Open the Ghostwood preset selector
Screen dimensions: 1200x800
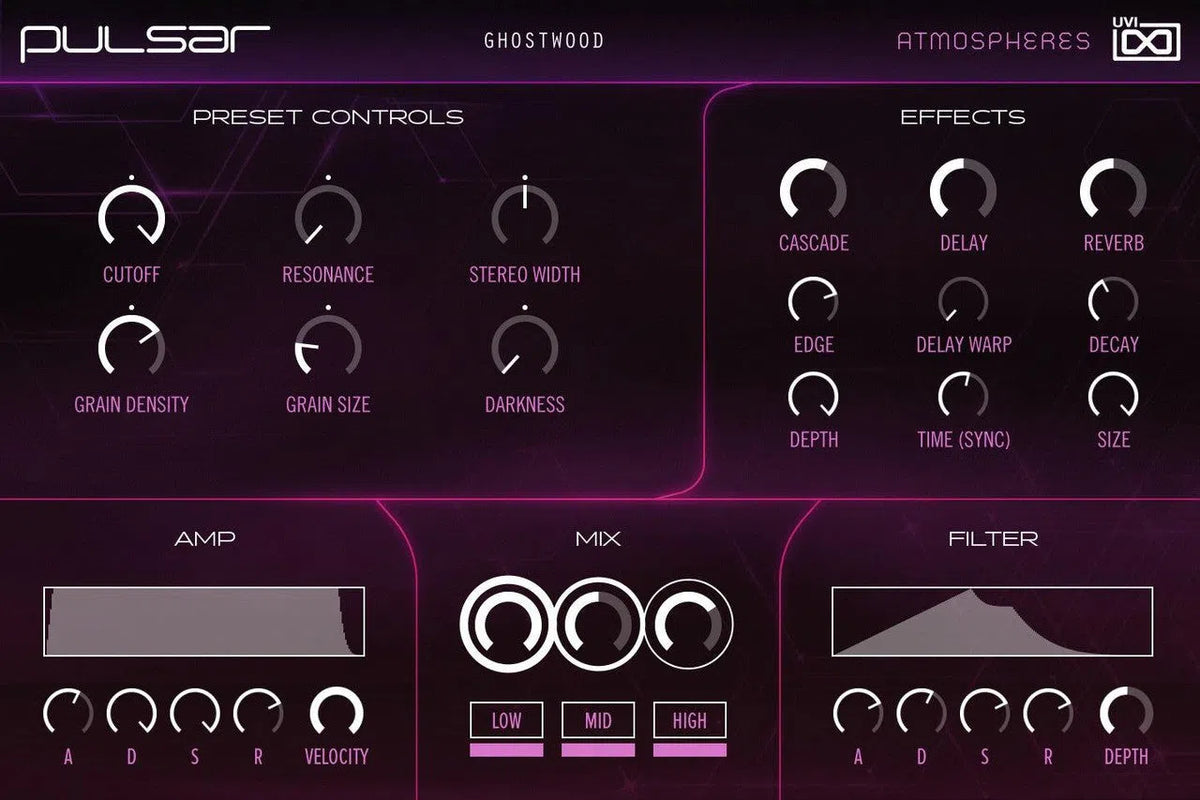pos(544,41)
